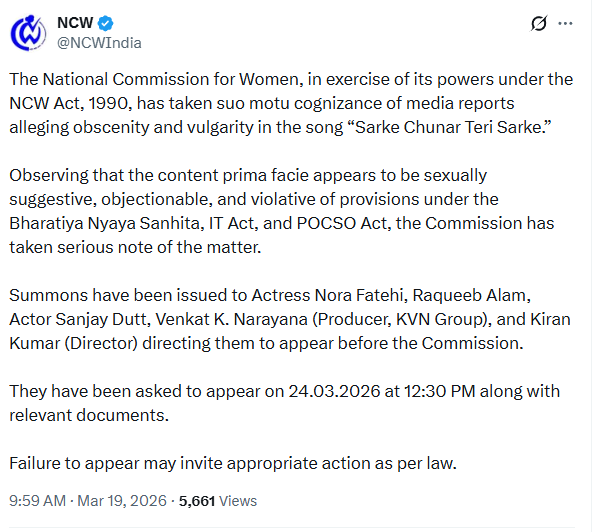The height and width of the screenshot is (532, 602).
Task: Click the paragraph starting "The National Commission"
Action: 290,103
